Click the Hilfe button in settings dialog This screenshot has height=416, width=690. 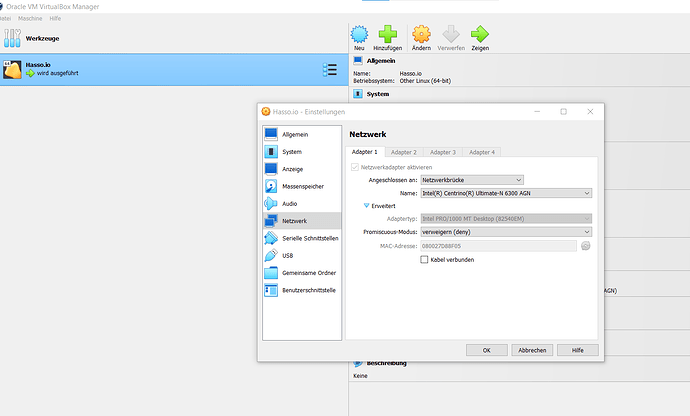(578, 350)
